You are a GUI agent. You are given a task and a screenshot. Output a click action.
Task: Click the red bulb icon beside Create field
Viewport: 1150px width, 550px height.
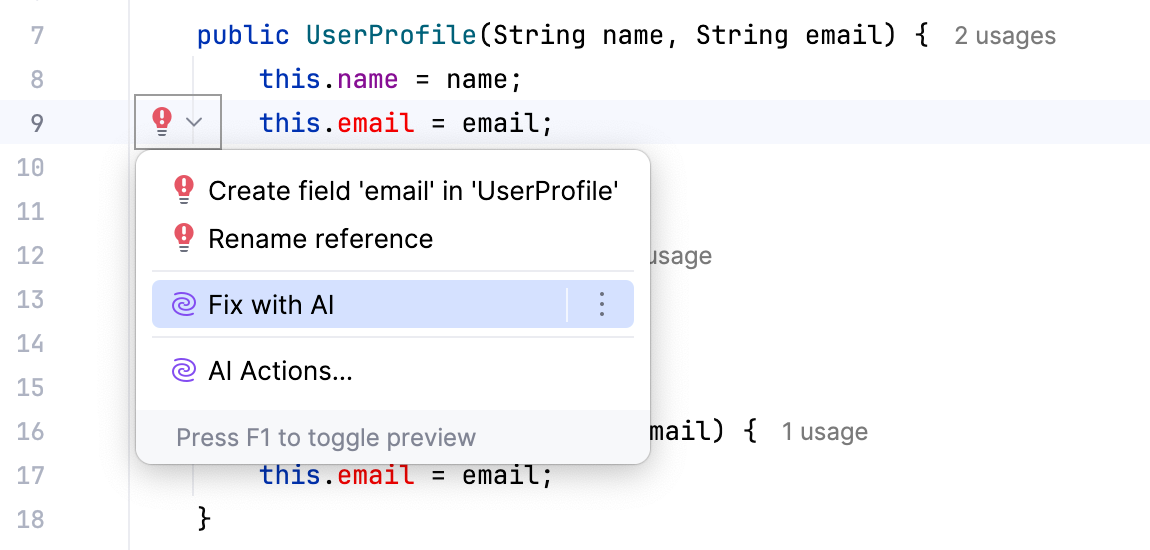pos(184,190)
